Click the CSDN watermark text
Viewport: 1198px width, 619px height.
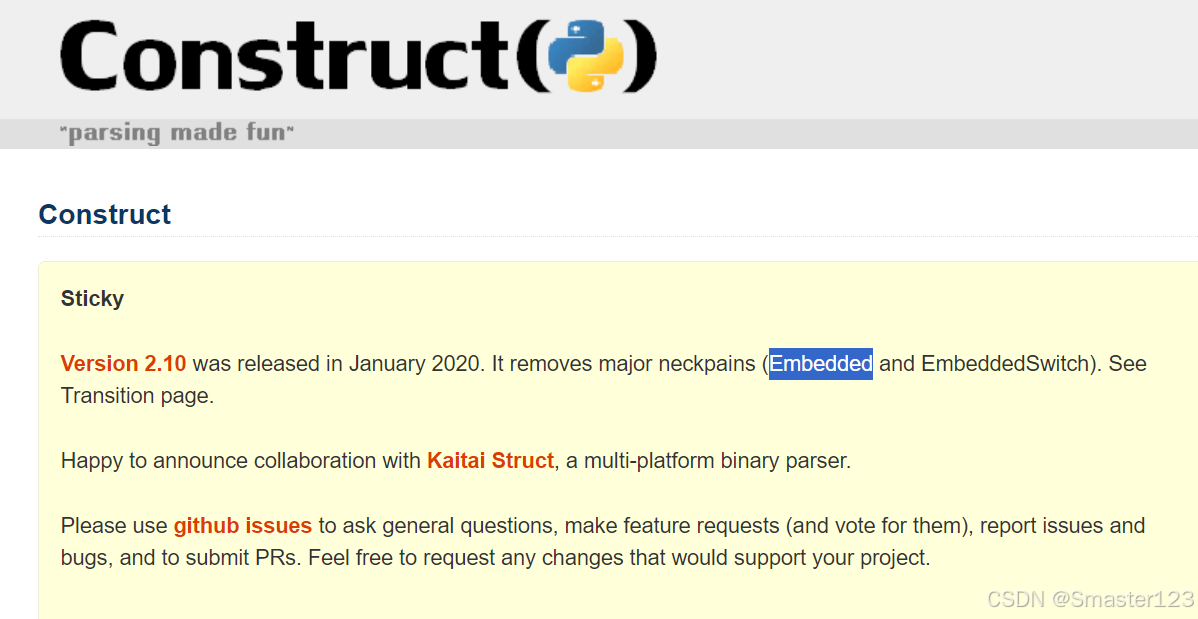click(x=1011, y=599)
